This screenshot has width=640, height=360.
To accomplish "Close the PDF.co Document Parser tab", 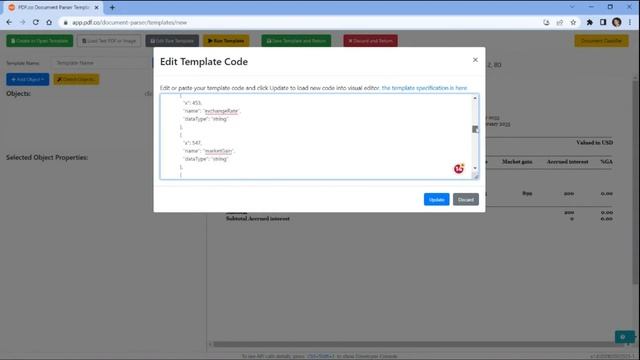I will pyautogui.click(x=97, y=7).
